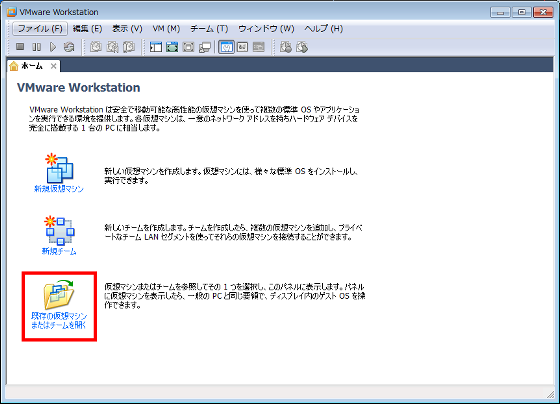
Task: Click the highlighted console view toolbar icon
Action: click(x=226, y=47)
